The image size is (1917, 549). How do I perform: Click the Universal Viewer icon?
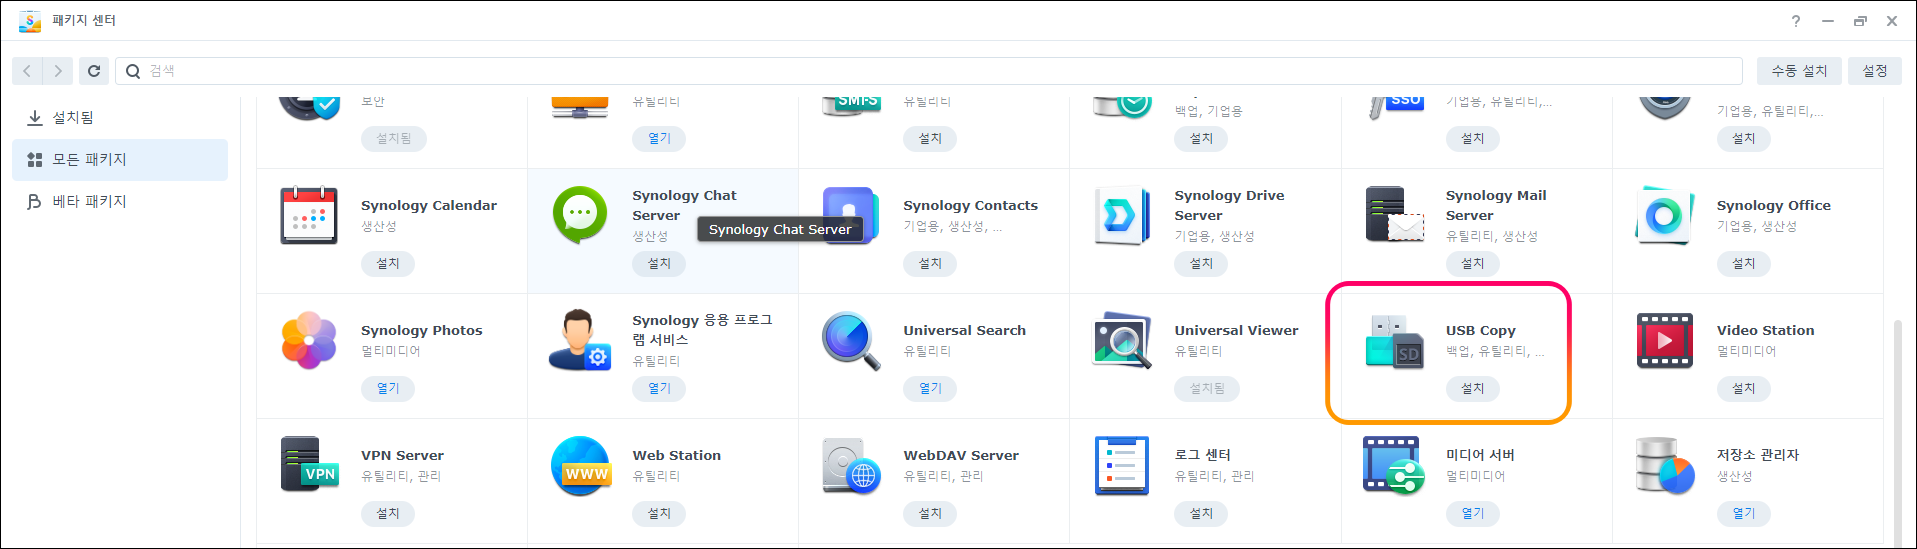(x=1122, y=340)
